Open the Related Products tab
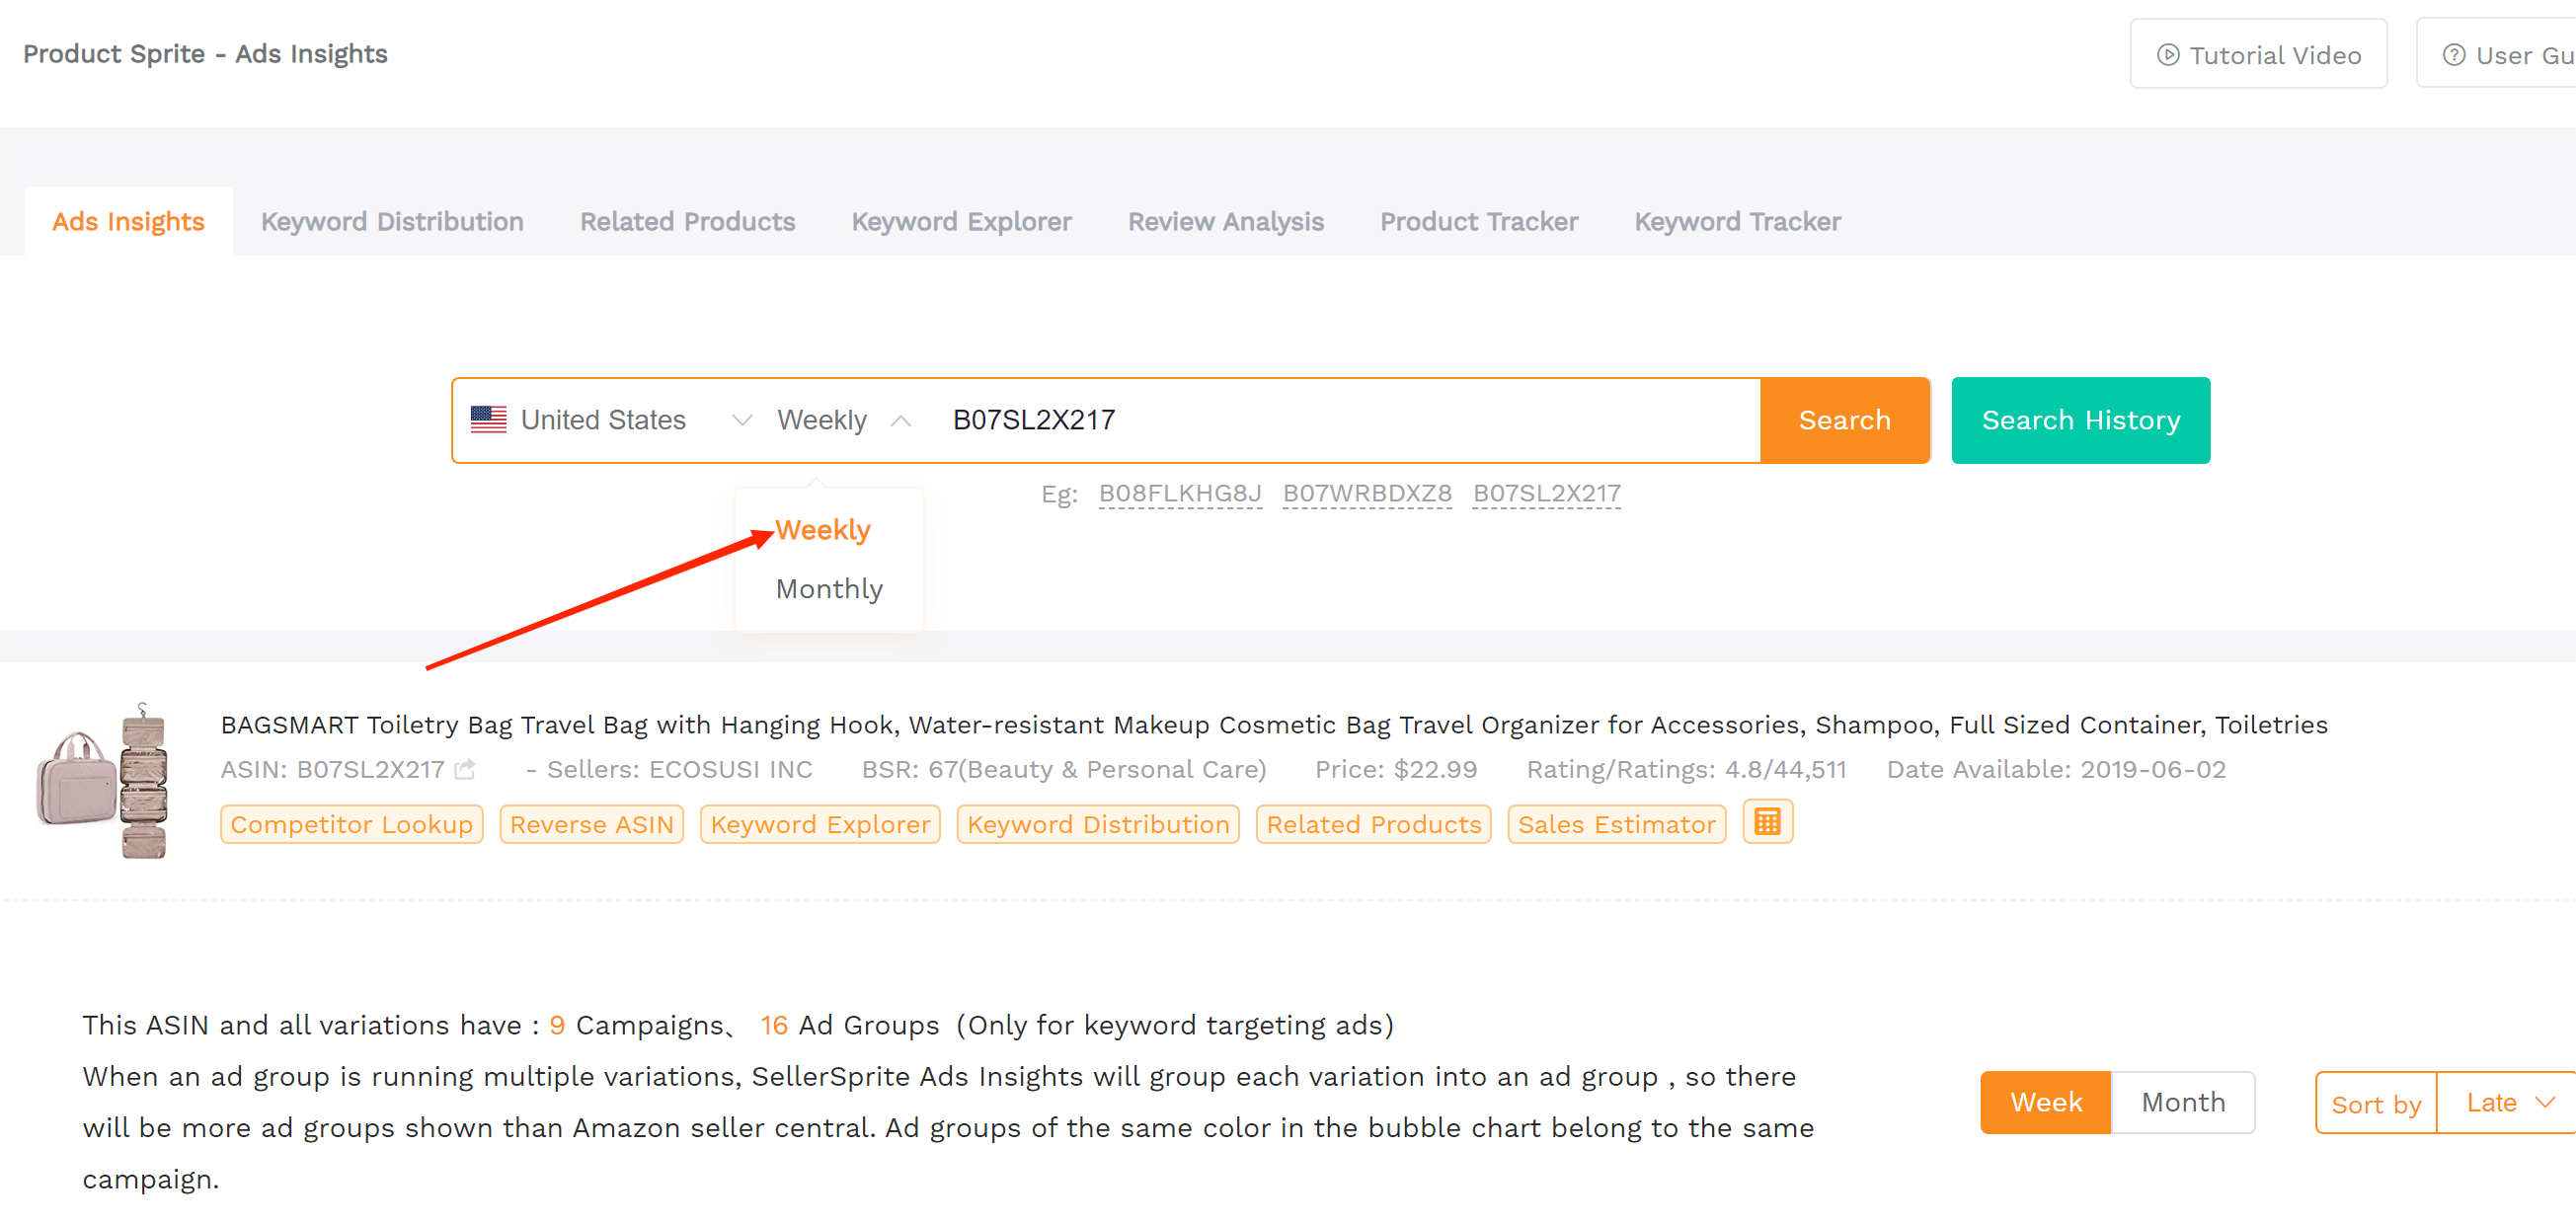Screen dimensions: 2576x1224 tap(687, 221)
